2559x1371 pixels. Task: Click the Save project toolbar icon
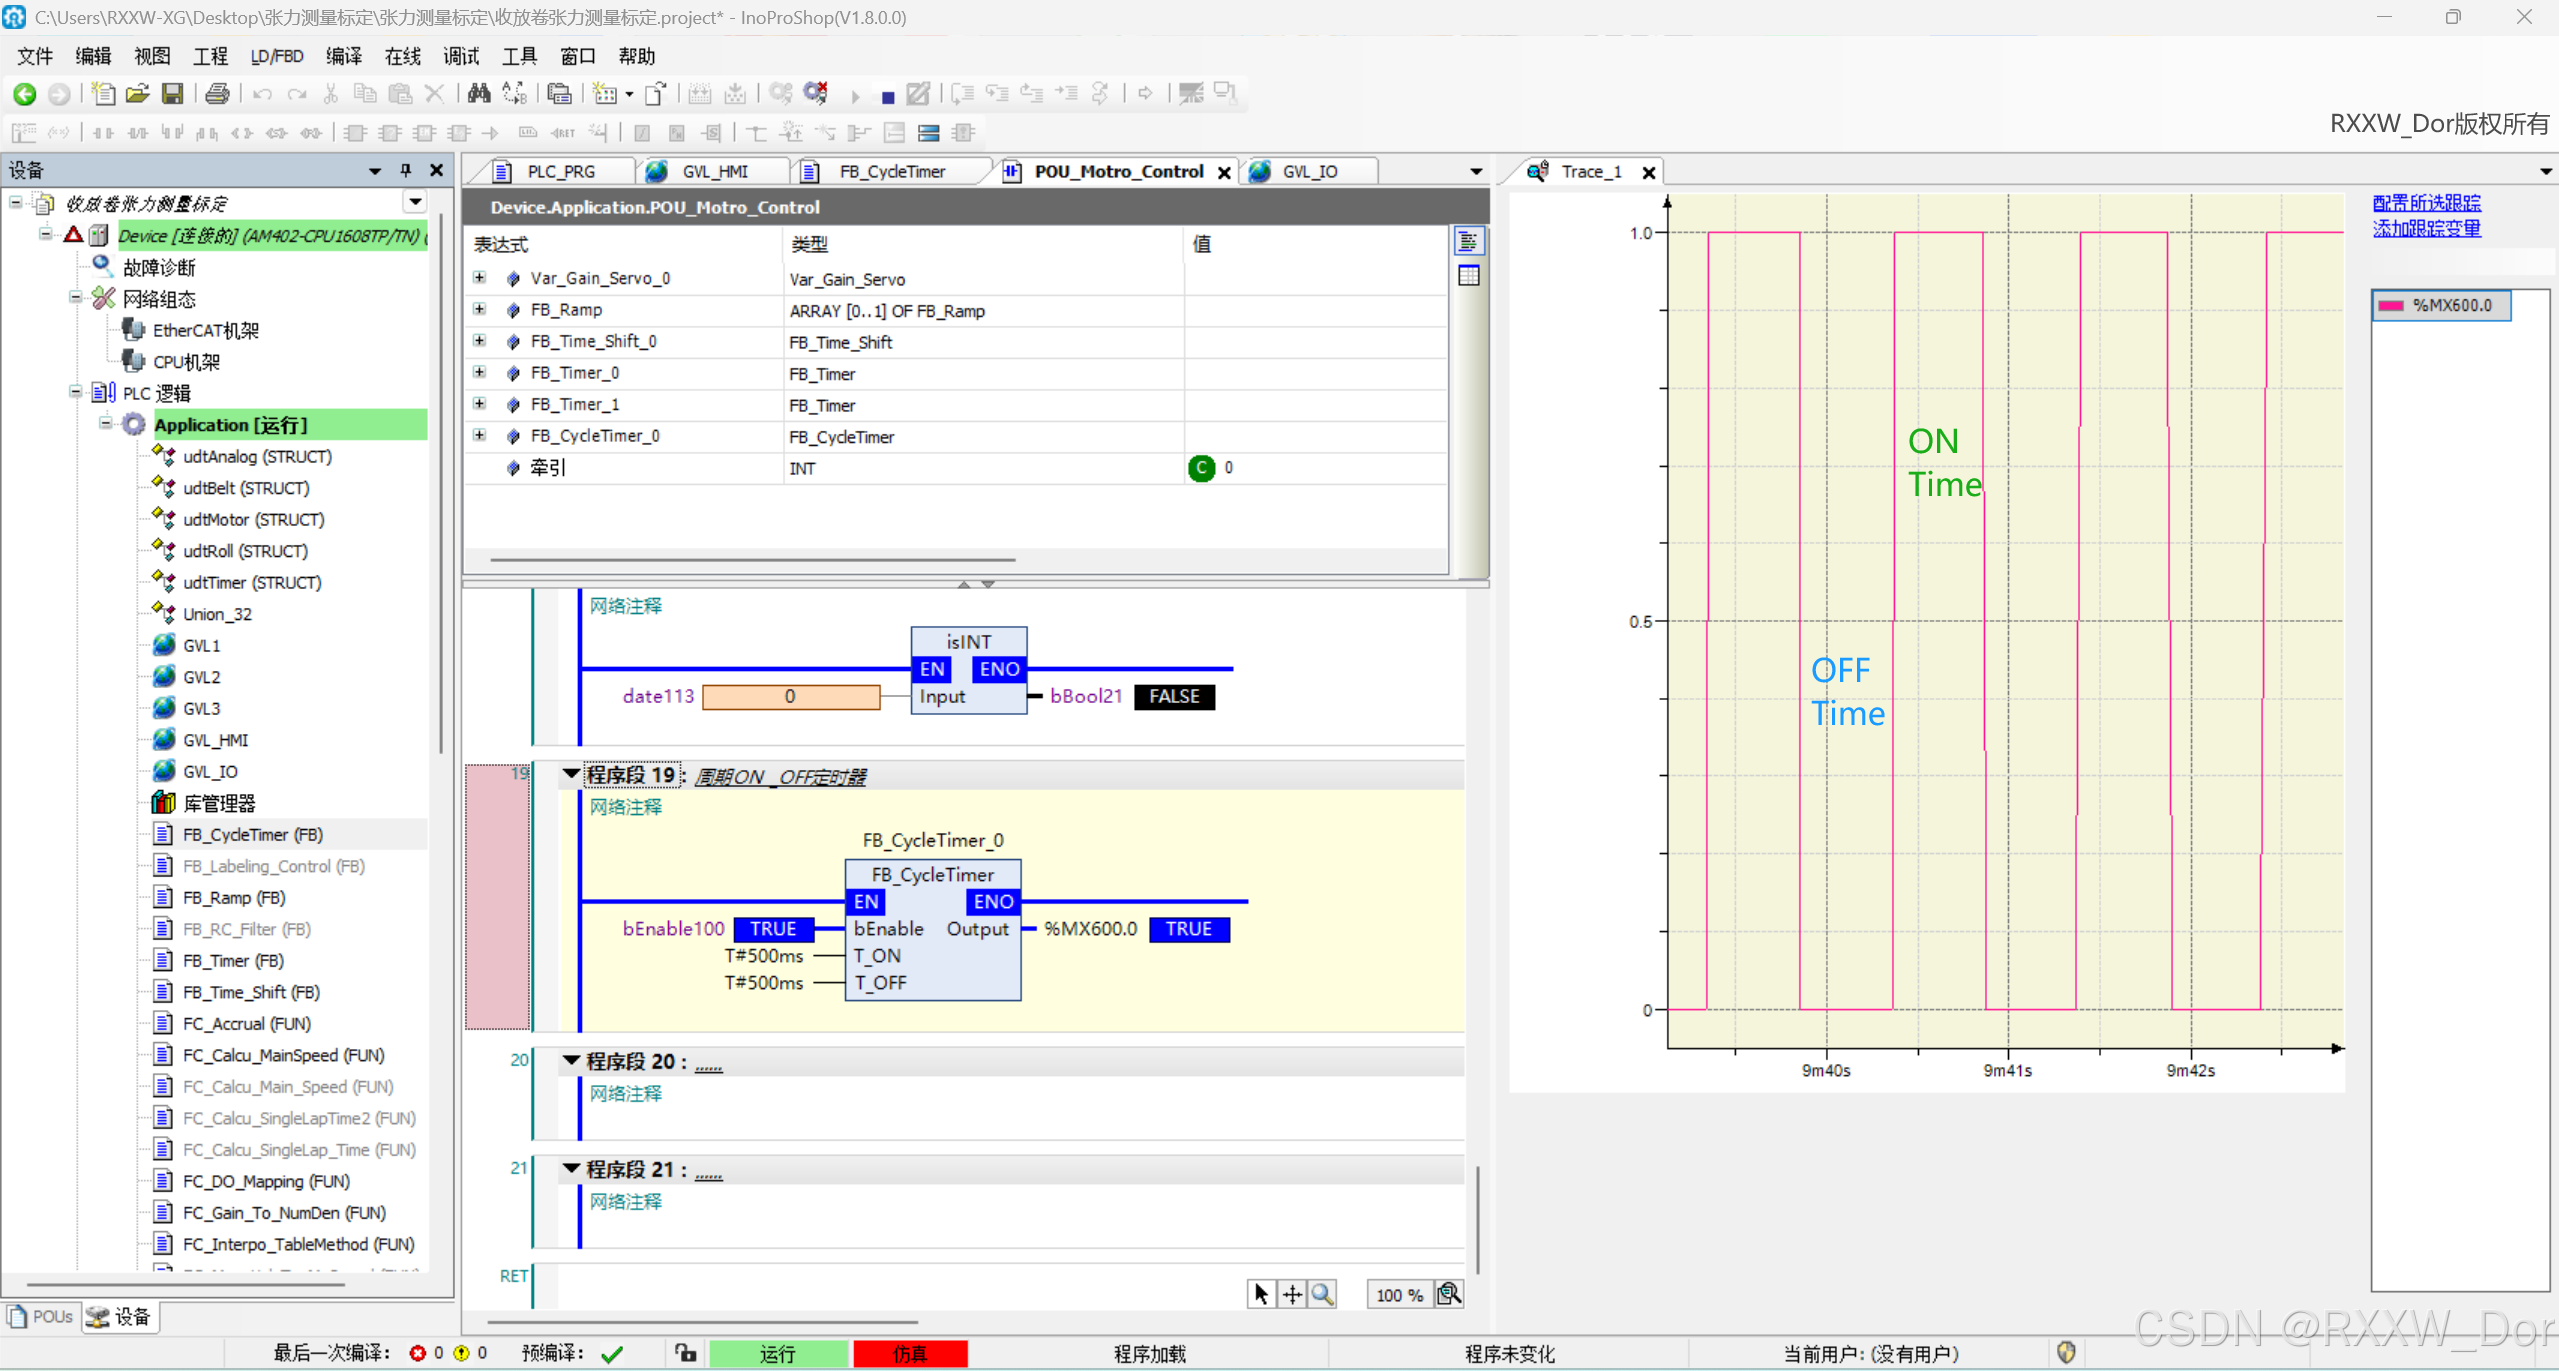pyautogui.click(x=173, y=94)
